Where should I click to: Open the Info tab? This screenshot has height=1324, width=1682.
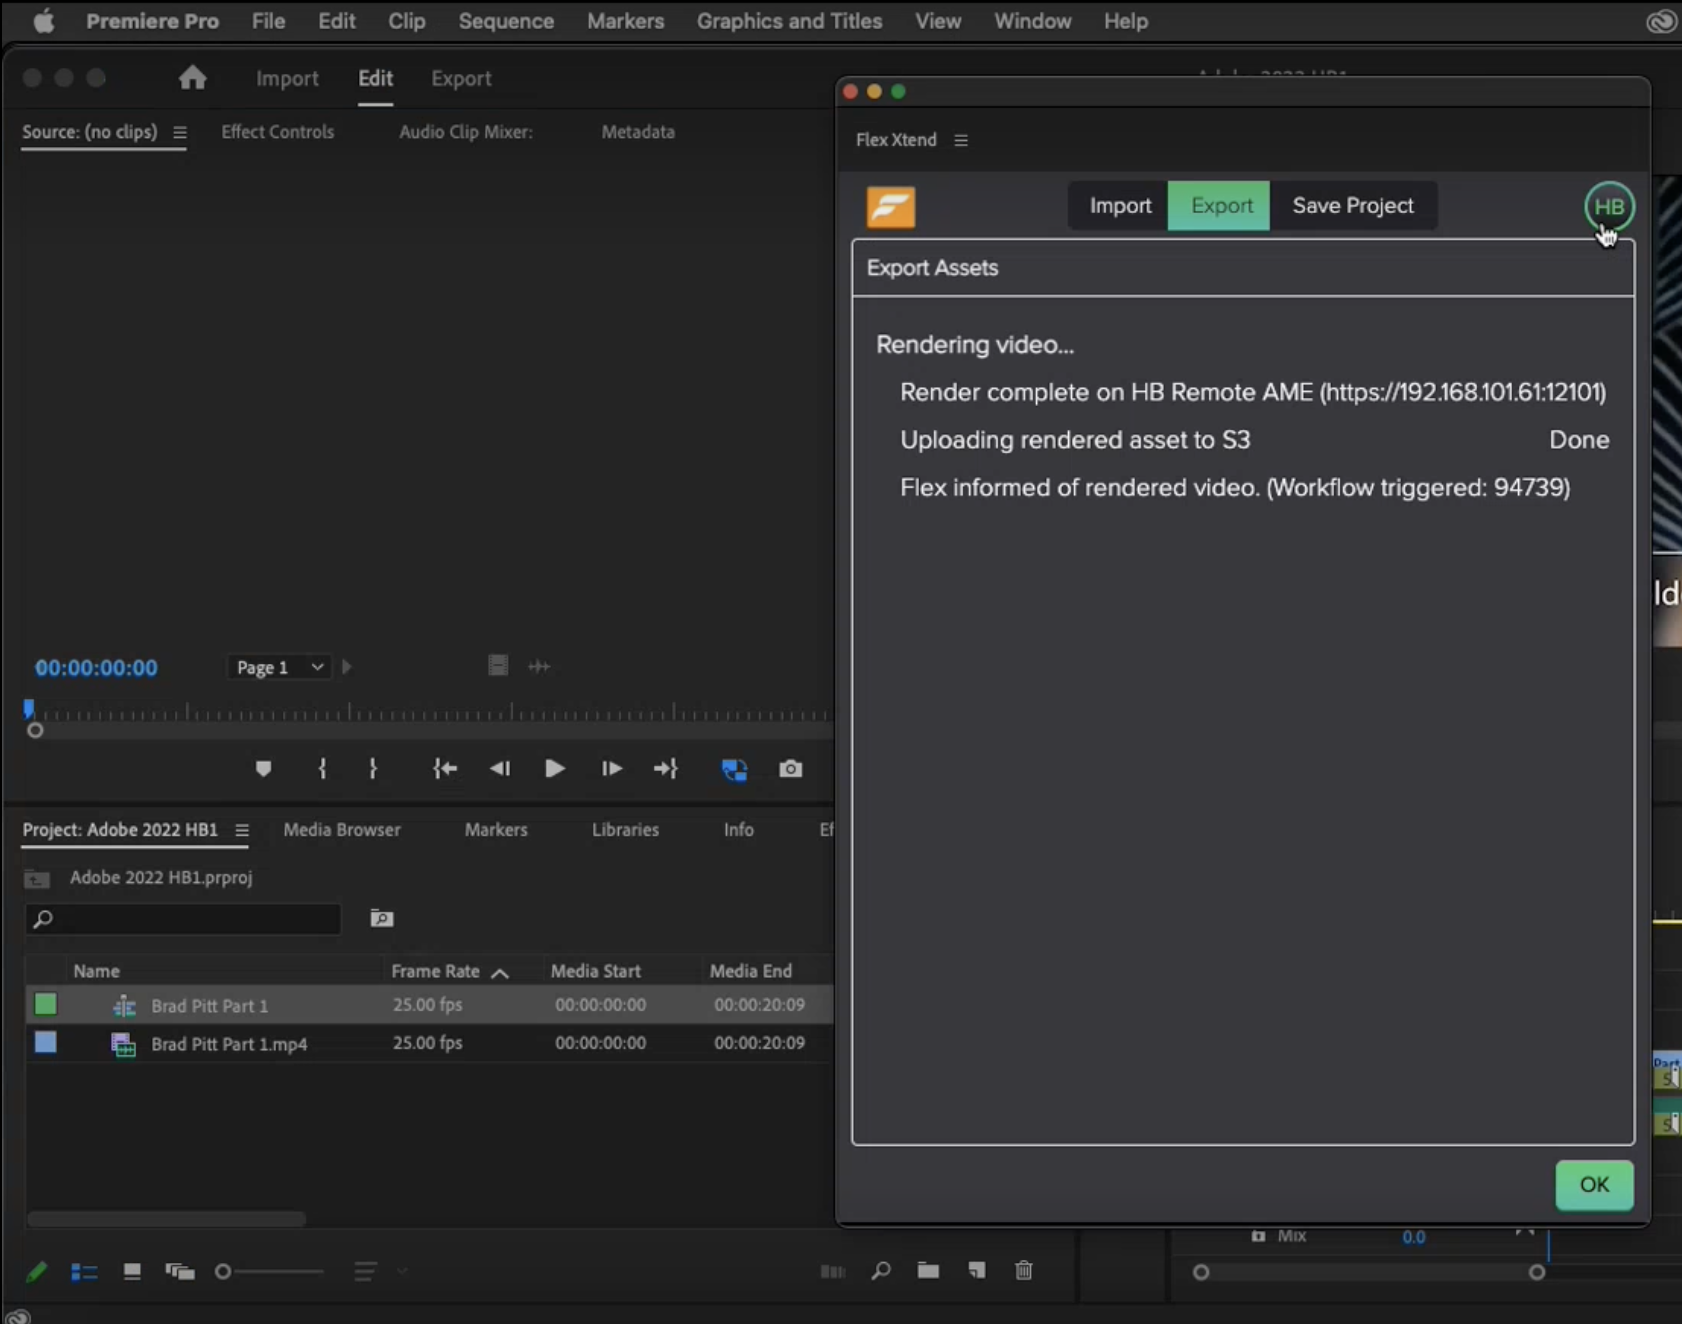click(x=738, y=830)
